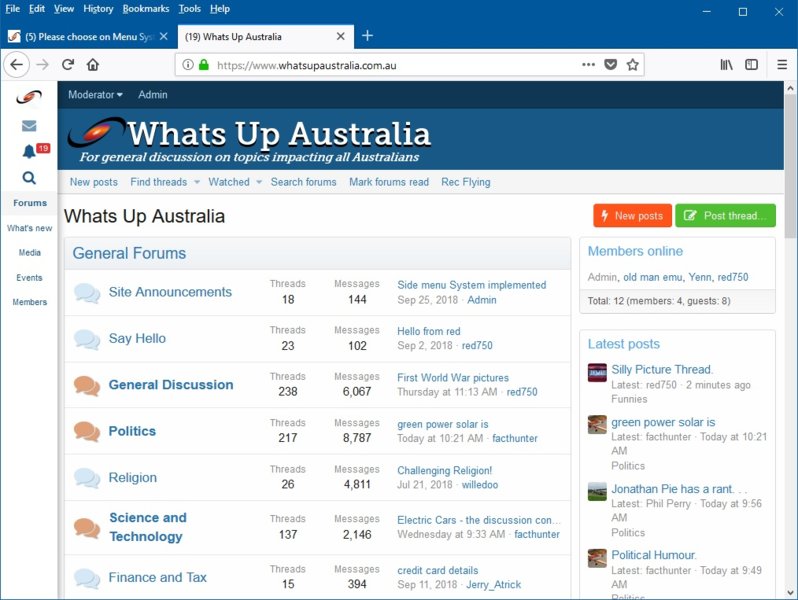Click the magnifier search icon in side menu
Image resolution: width=798 pixels, height=600 pixels.
tap(29, 178)
